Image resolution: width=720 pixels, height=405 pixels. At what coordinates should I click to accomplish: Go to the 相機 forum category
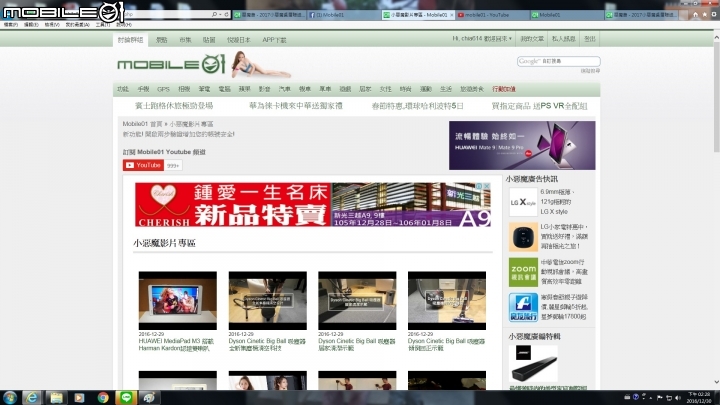[x=184, y=89]
